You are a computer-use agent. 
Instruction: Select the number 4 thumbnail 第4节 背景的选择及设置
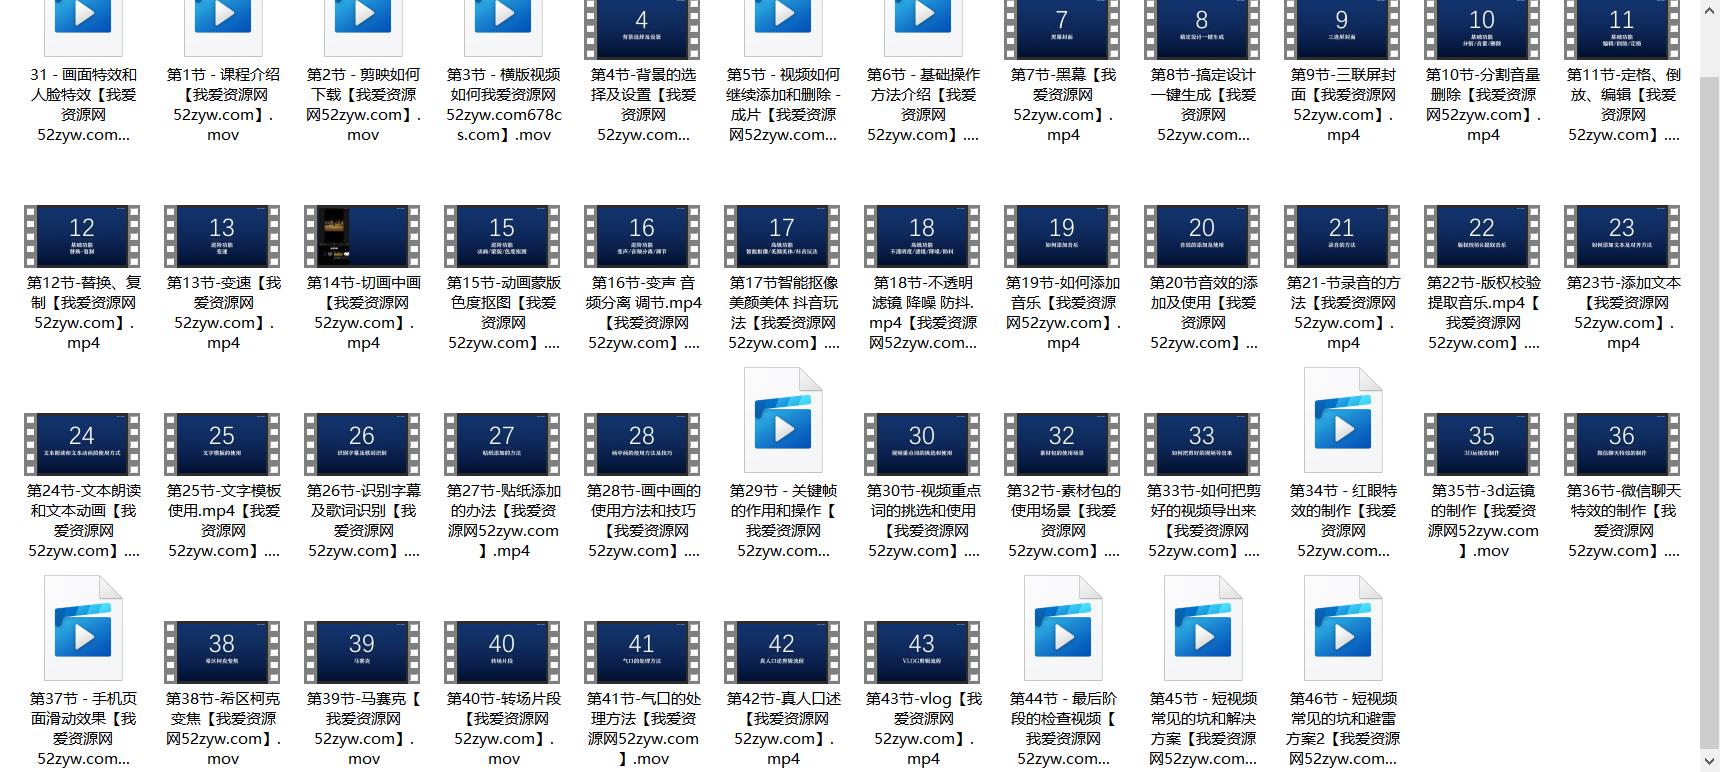(x=642, y=29)
